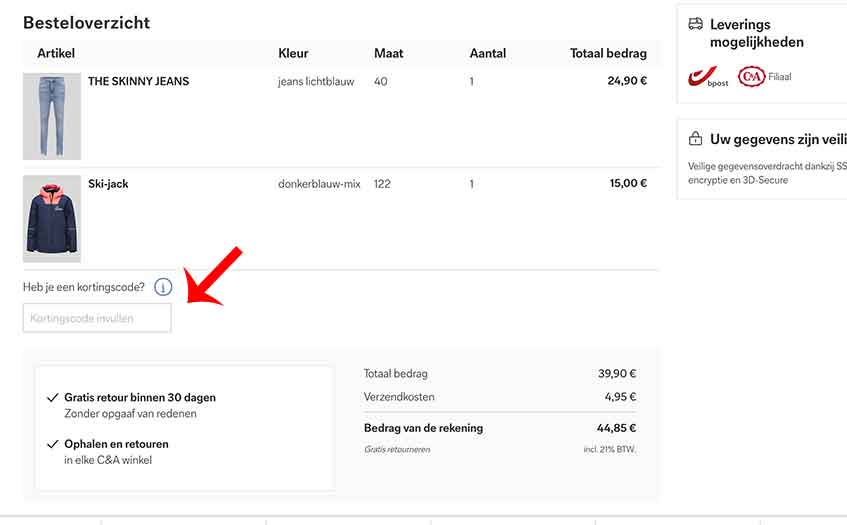
Task: Click the delivery truck icon
Action: [695, 24]
